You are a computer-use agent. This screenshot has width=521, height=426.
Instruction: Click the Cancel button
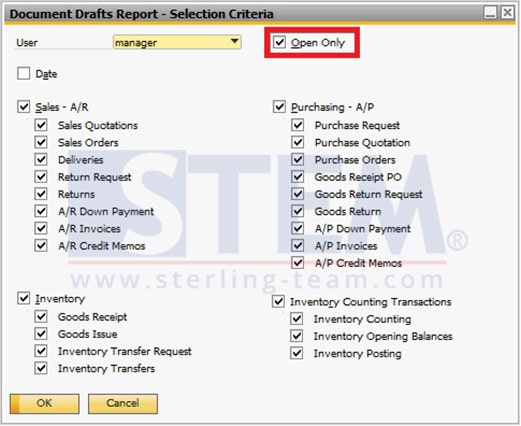123,404
